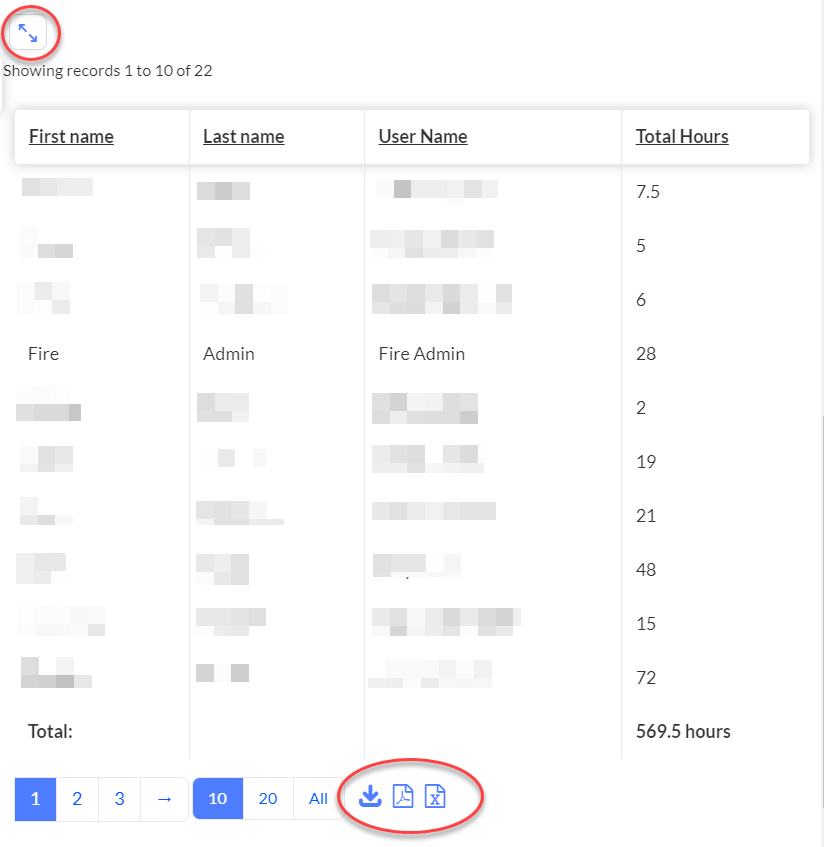Go to page 2

(77, 799)
